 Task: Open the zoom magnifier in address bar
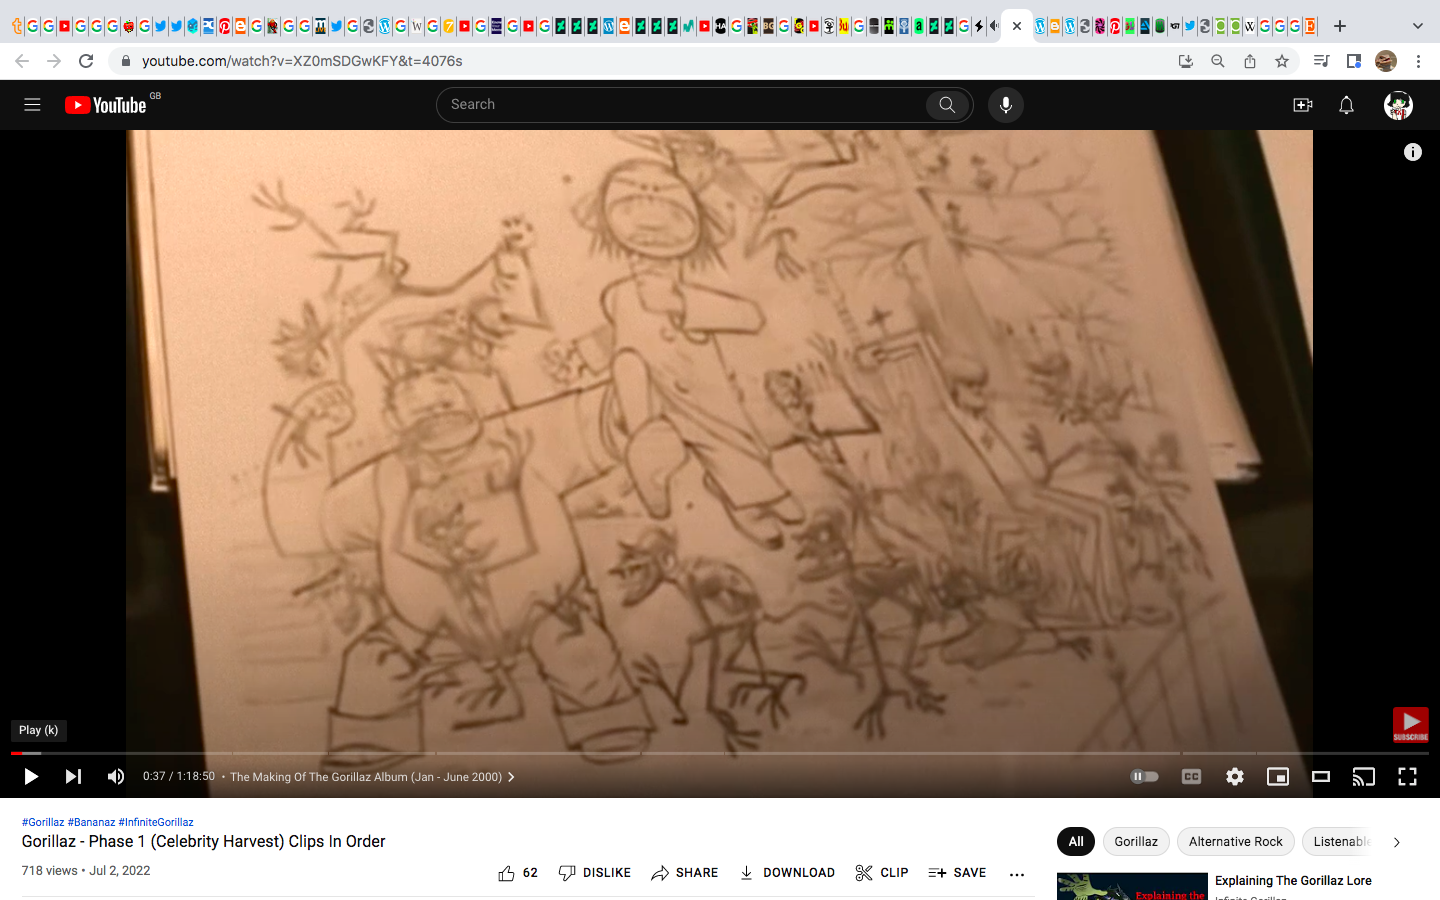[x=1218, y=61]
